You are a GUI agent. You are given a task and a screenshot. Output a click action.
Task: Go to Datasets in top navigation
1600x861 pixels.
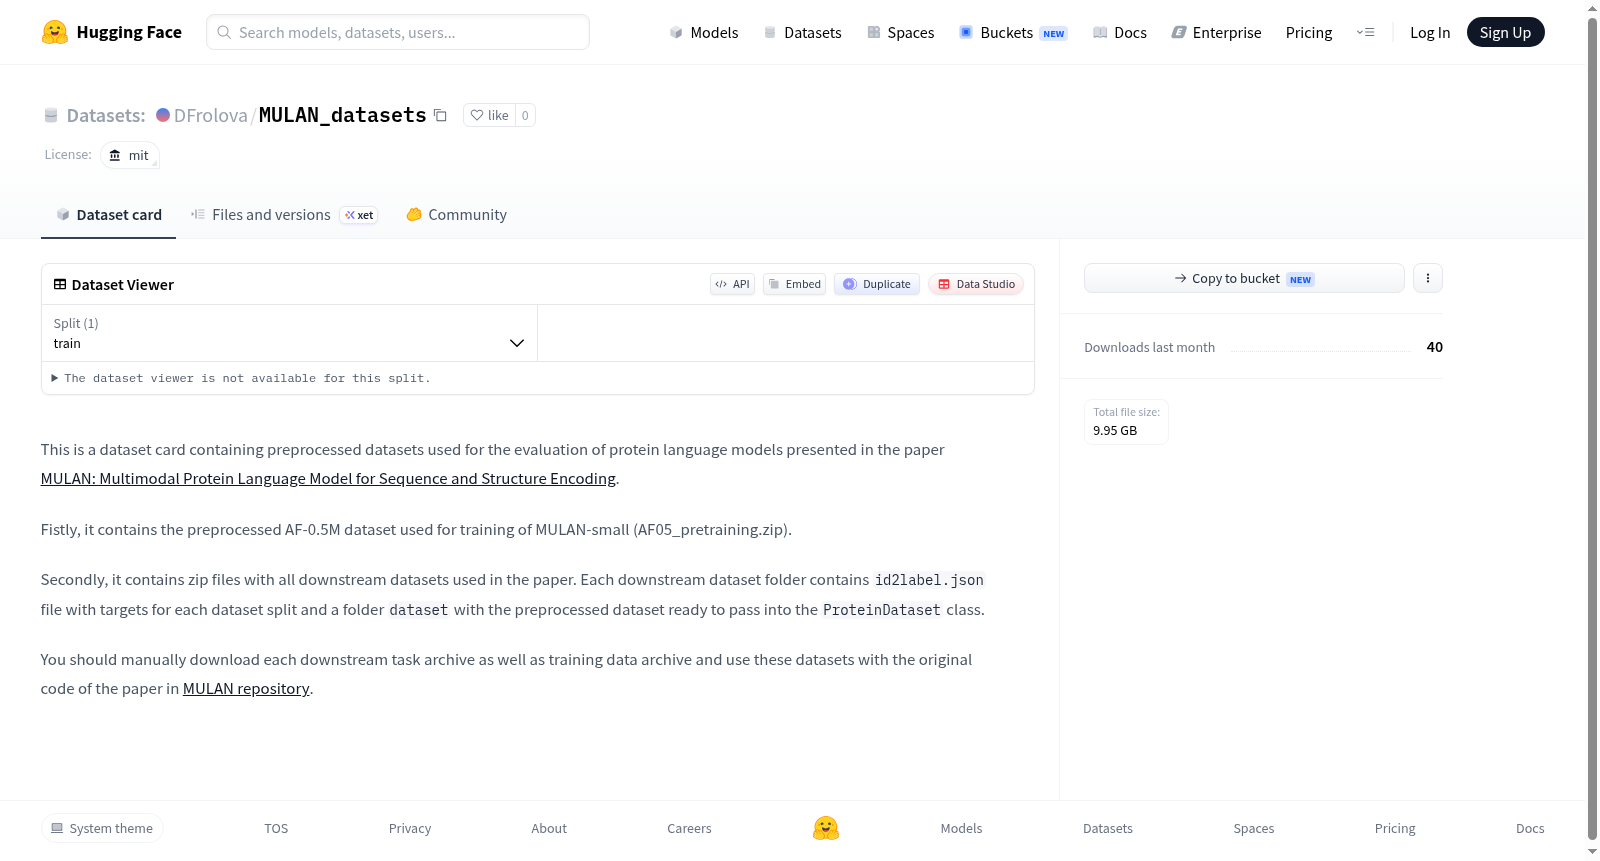tap(802, 32)
